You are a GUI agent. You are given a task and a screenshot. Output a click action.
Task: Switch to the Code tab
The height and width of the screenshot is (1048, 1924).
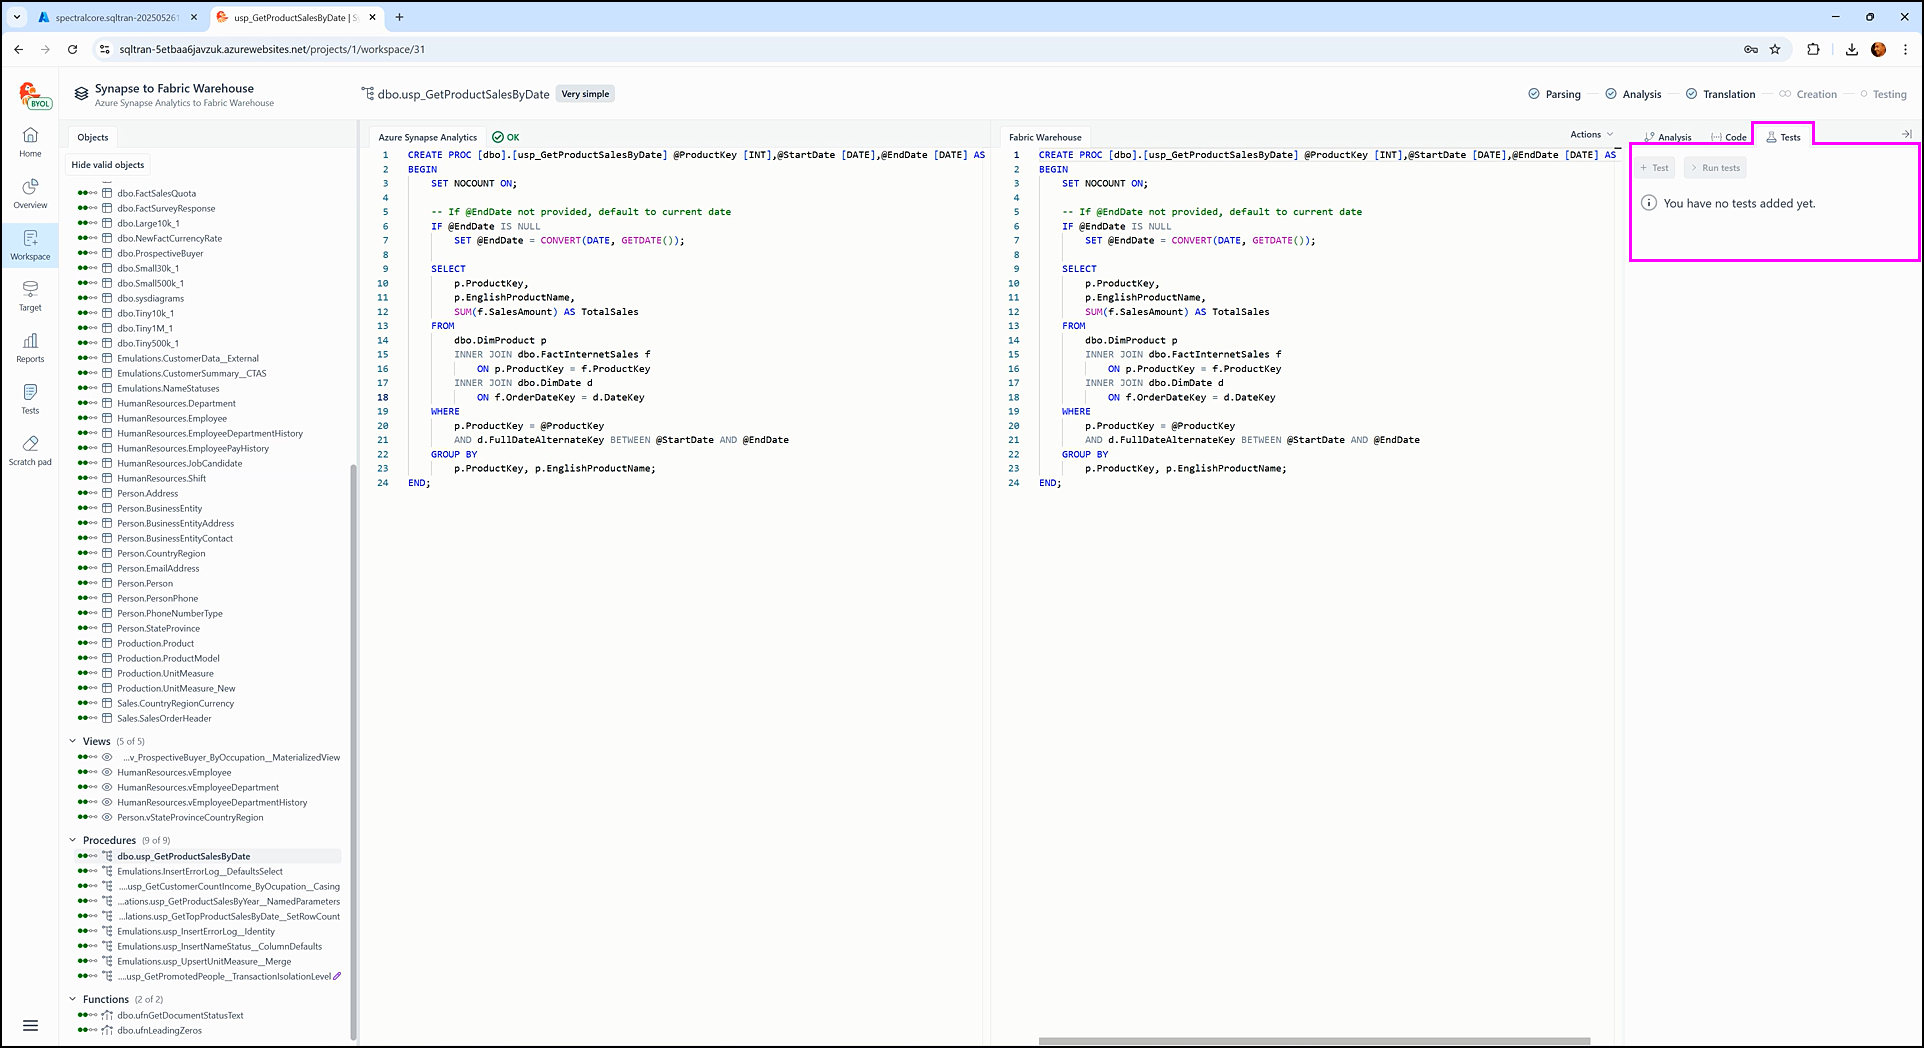click(1729, 137)
